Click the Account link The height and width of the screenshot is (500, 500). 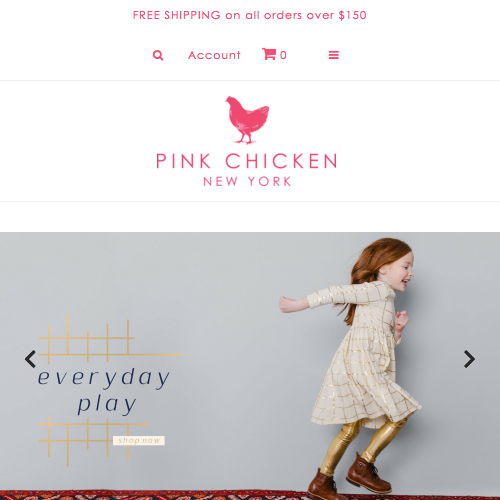point(214,55)
